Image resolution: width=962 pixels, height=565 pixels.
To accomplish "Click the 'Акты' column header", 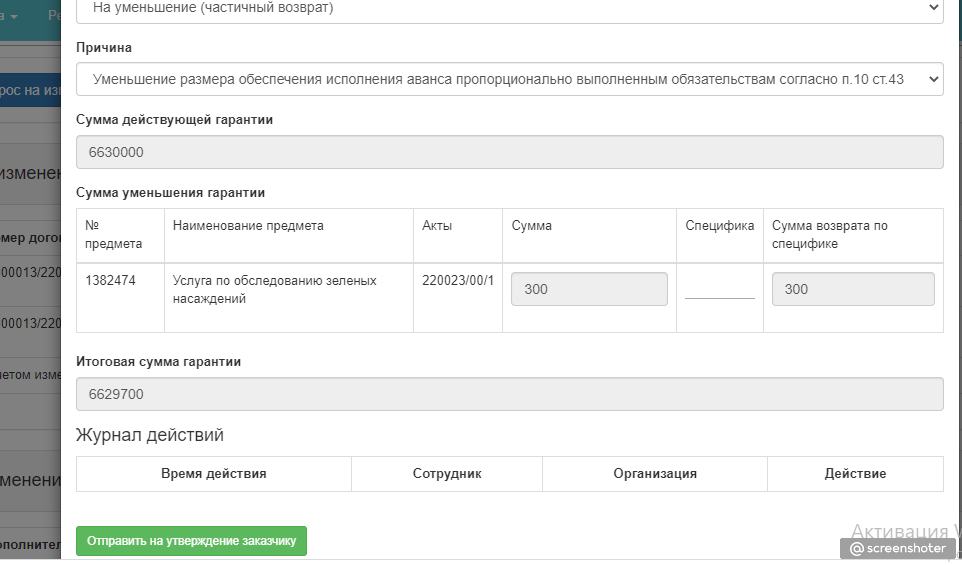I will tap(437, 226).
